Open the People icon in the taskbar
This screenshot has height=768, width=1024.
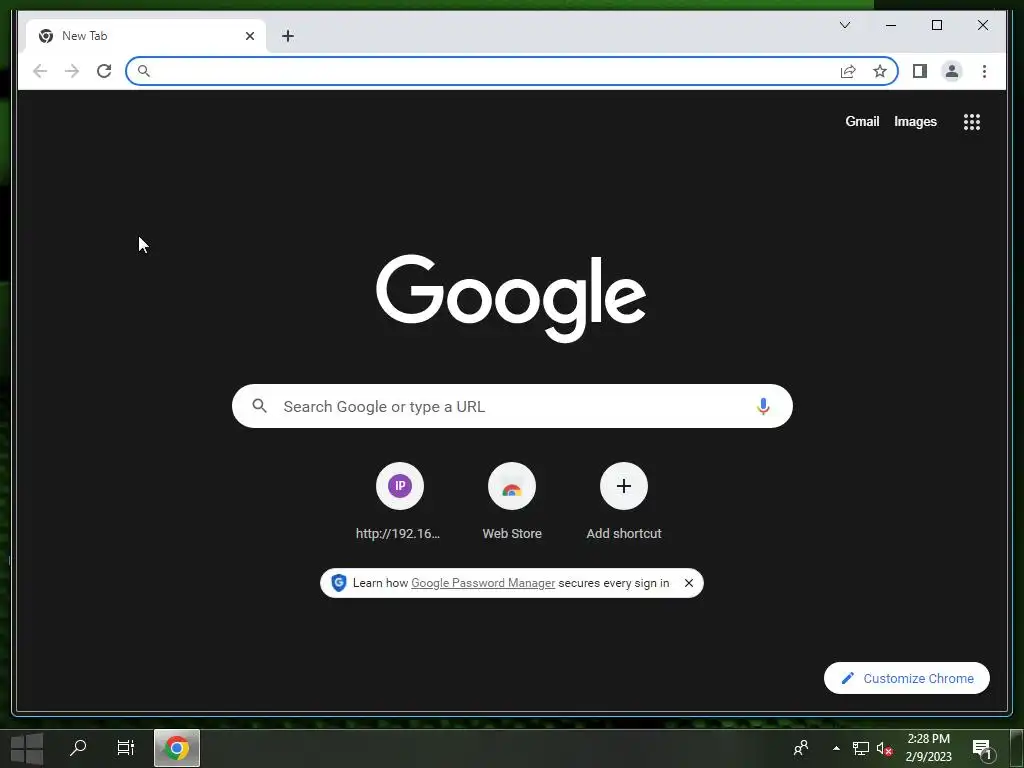[x=801, y=748]
